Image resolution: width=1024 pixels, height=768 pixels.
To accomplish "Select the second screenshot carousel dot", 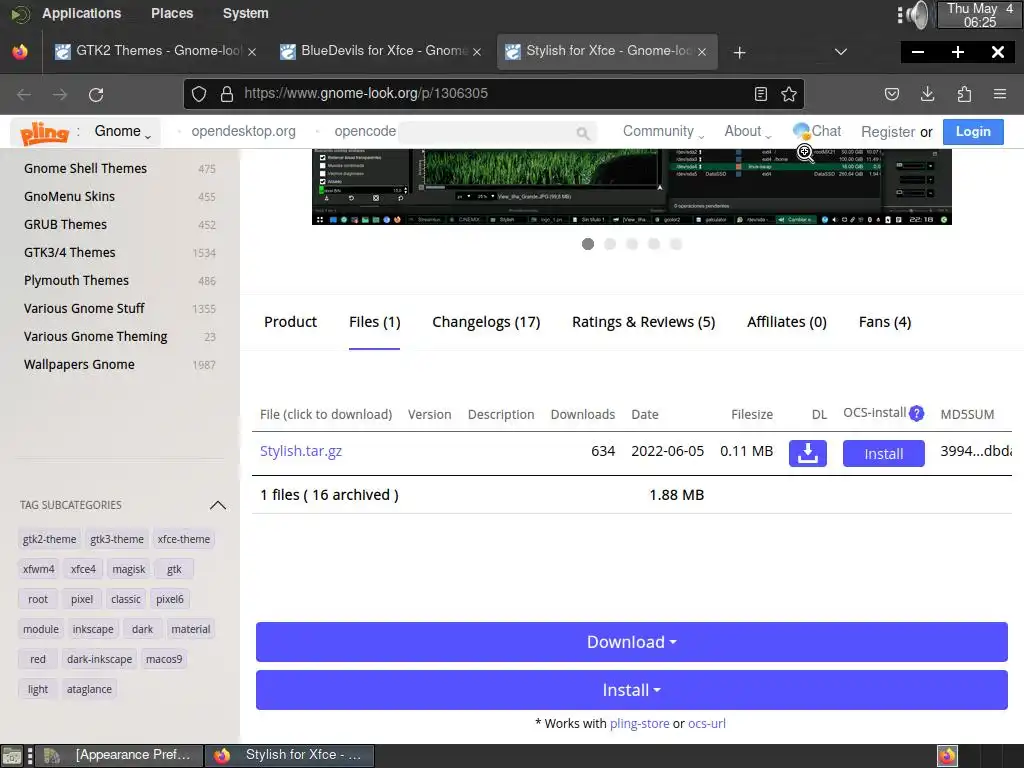I will [x=610, y=244].
